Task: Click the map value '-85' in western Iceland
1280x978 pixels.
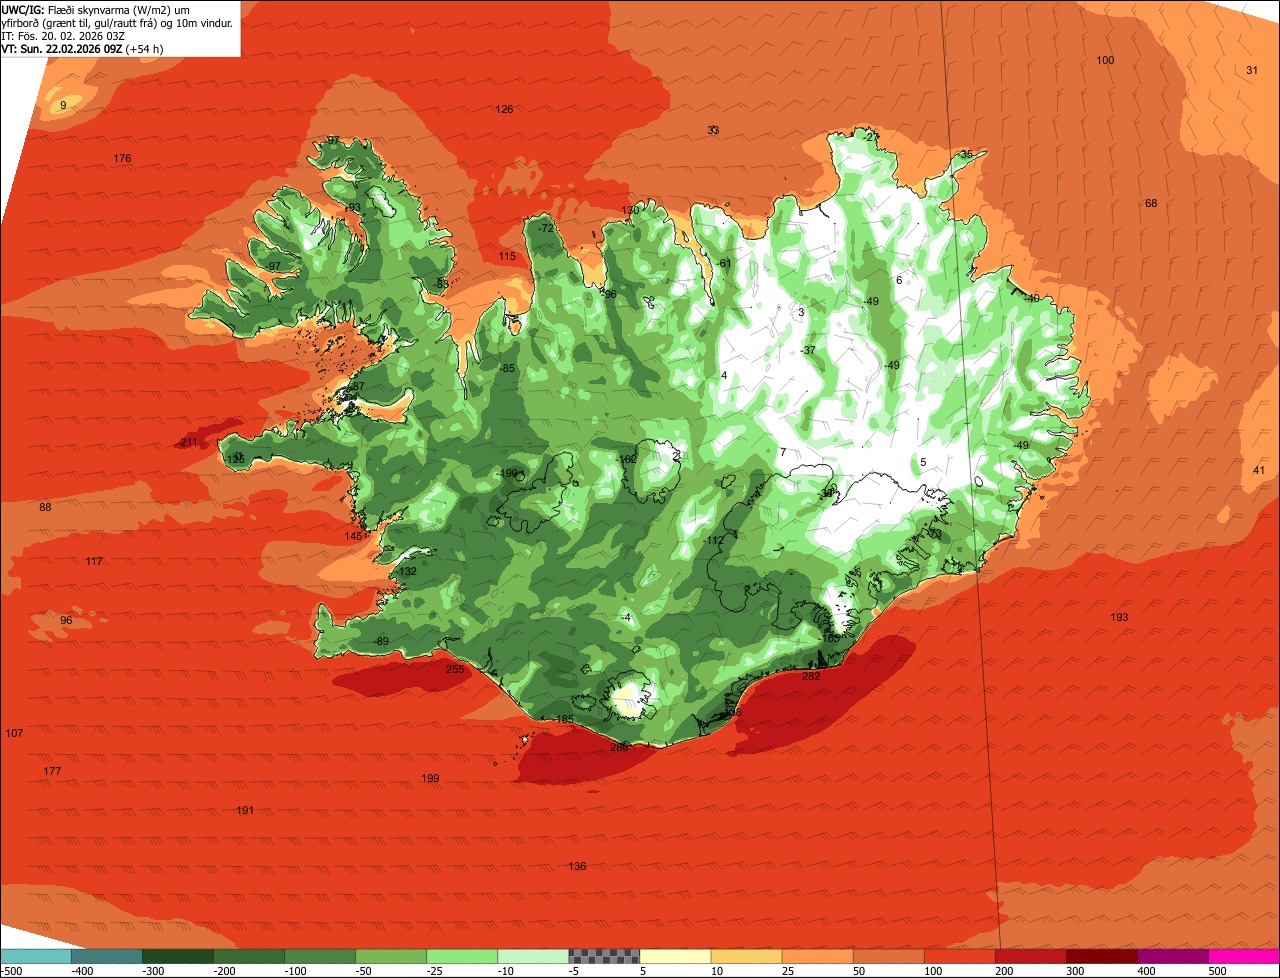Action: pos(507,369)
